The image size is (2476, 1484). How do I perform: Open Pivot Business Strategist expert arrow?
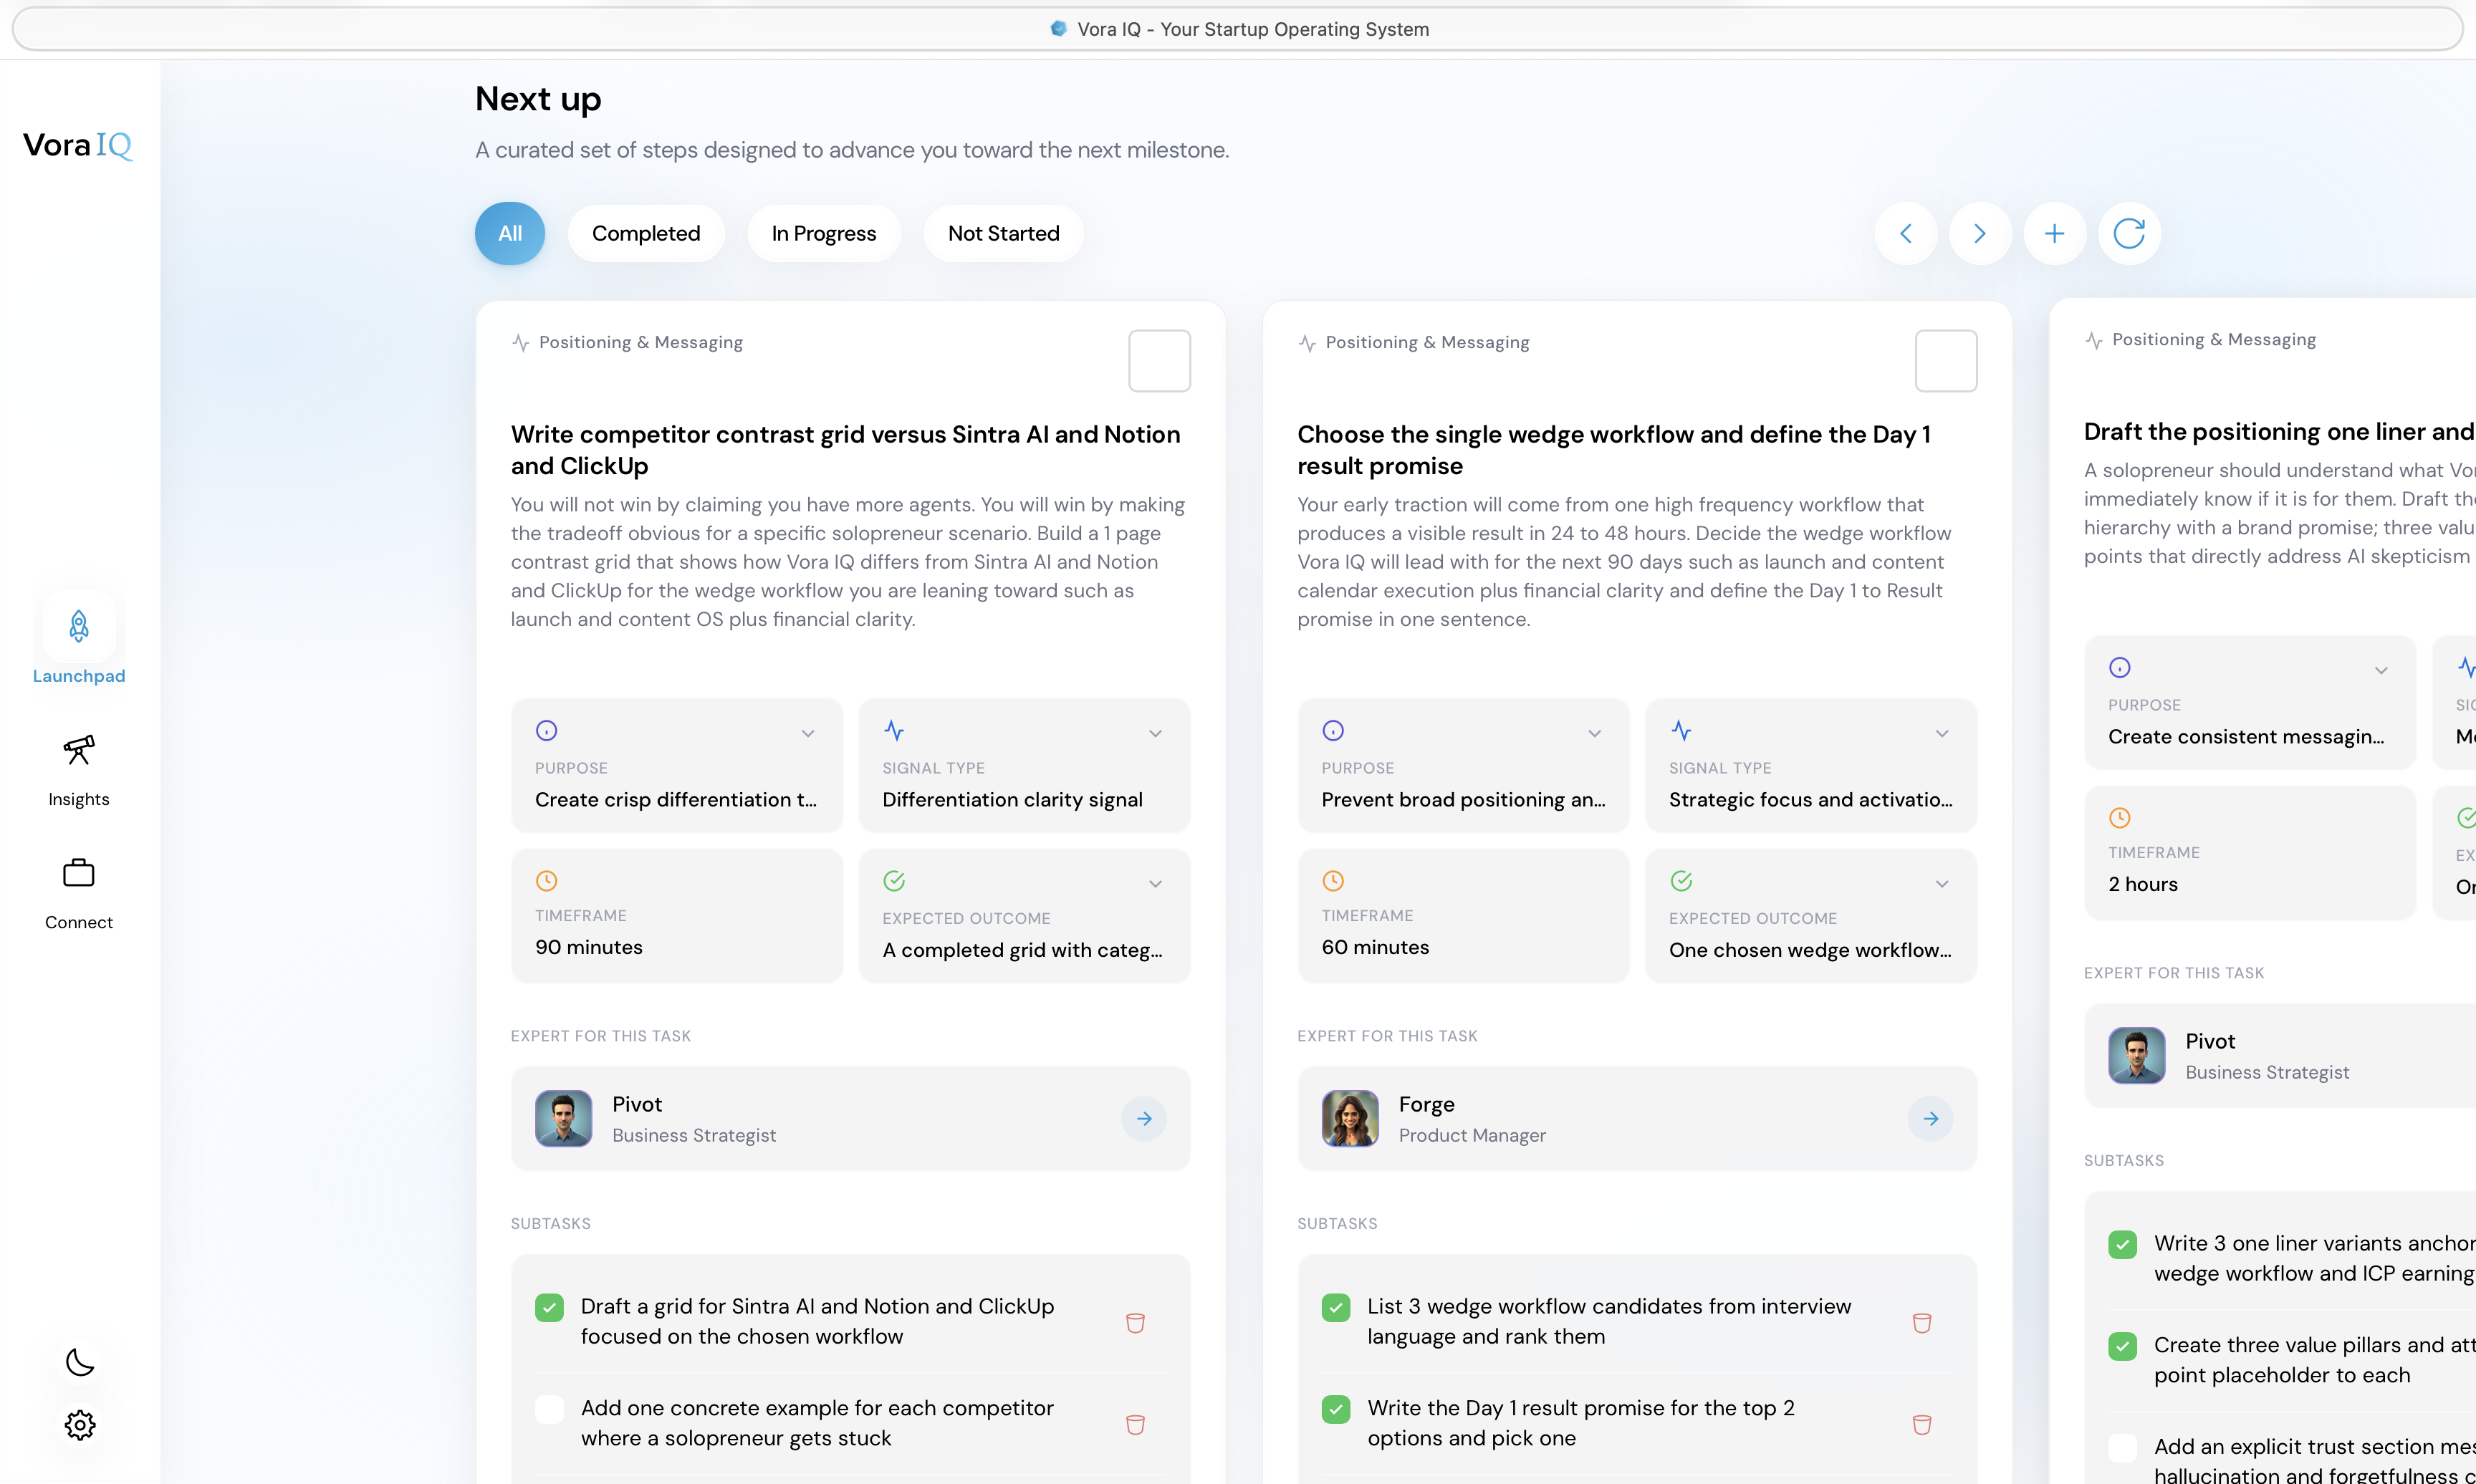pos(1144,1119)
